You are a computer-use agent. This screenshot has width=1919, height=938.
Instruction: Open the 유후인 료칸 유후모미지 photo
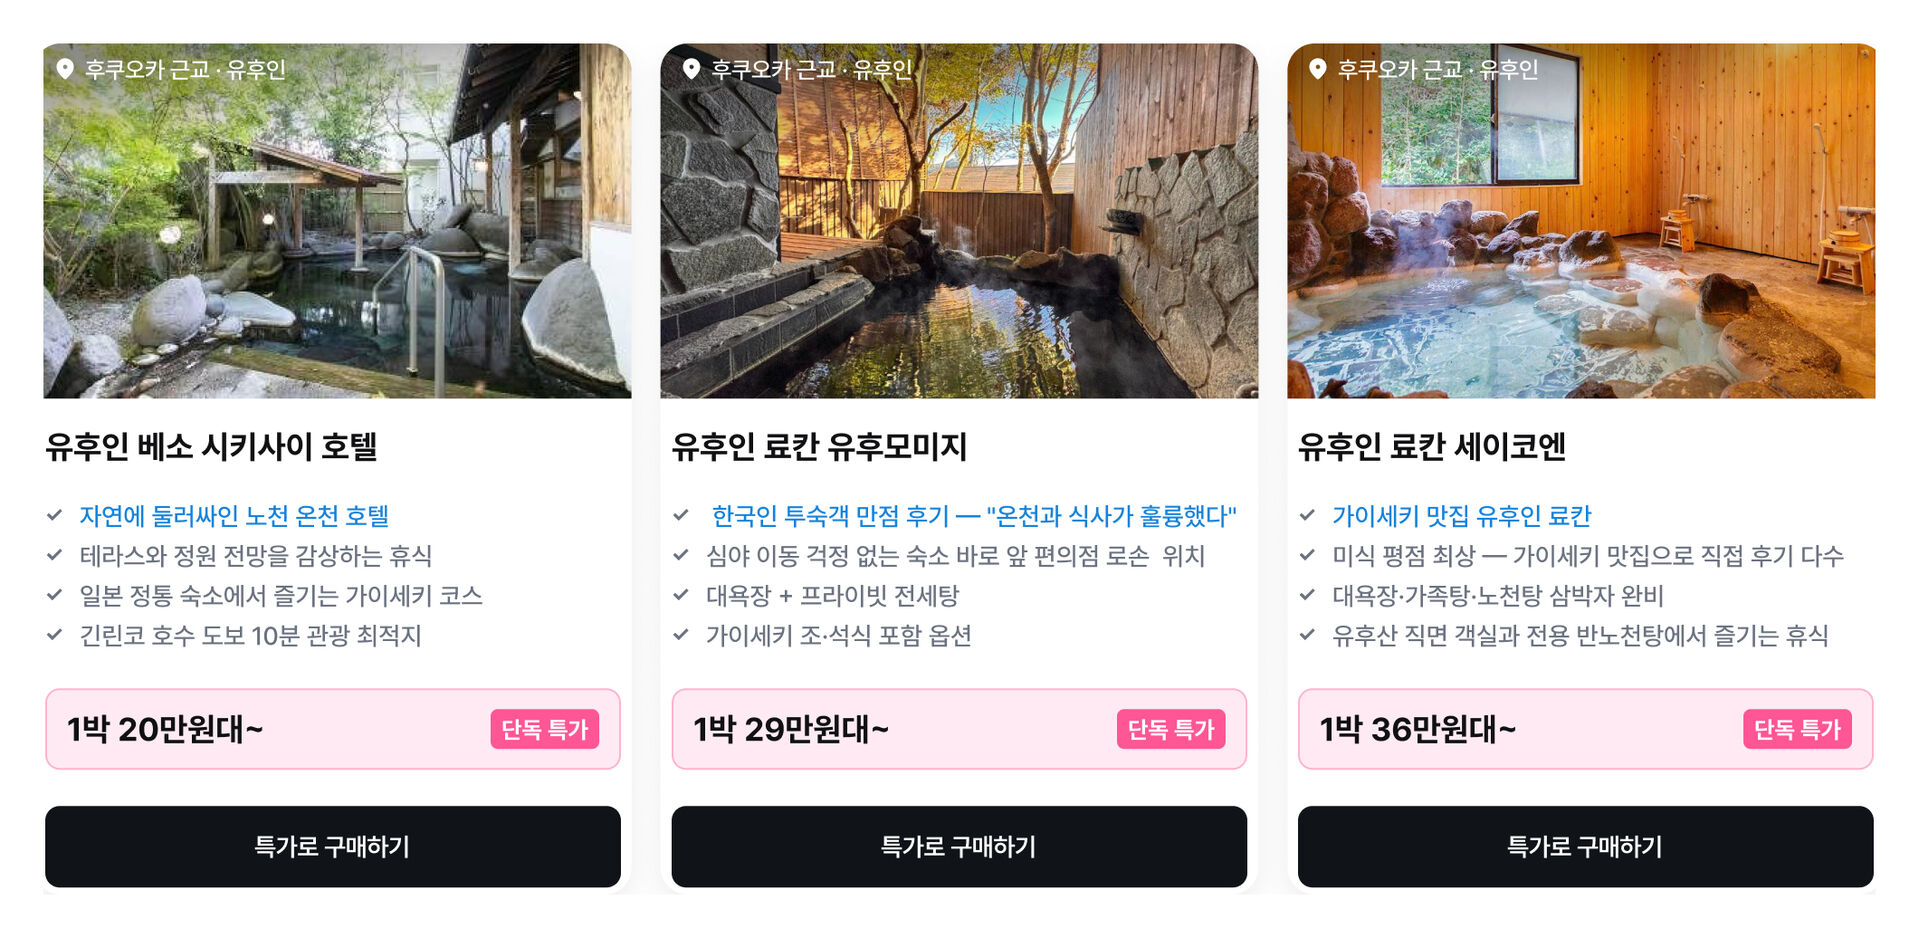coord(959,221)
